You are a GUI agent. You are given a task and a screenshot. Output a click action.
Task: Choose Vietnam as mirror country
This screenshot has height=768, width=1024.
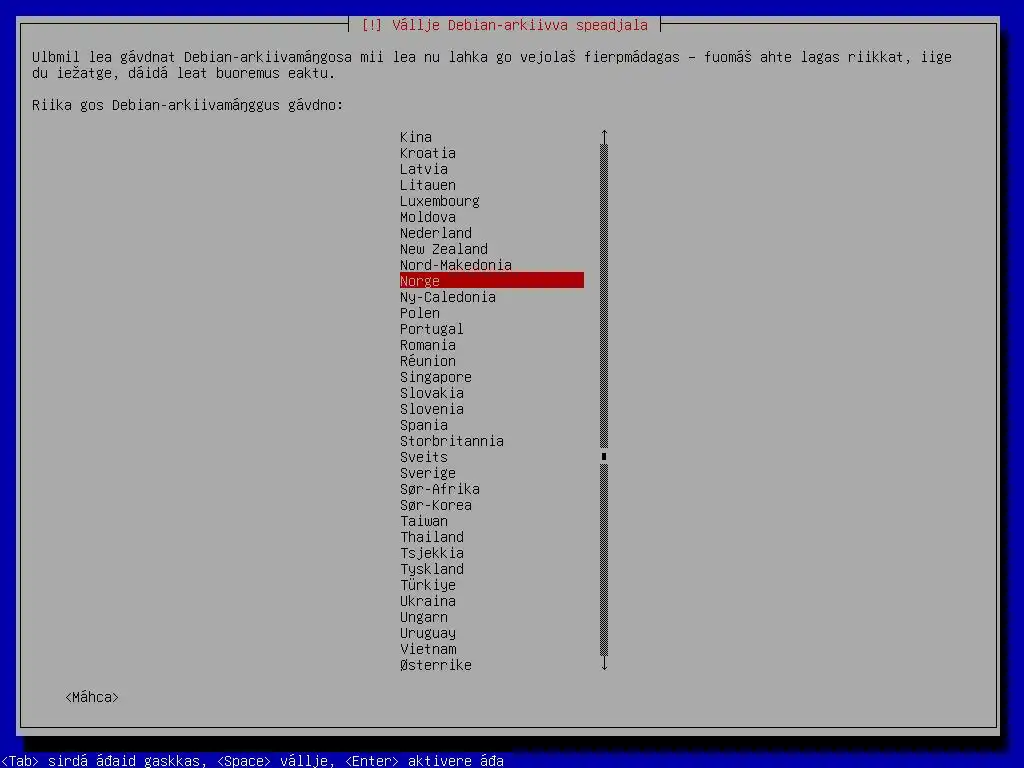tap(491, 649)
